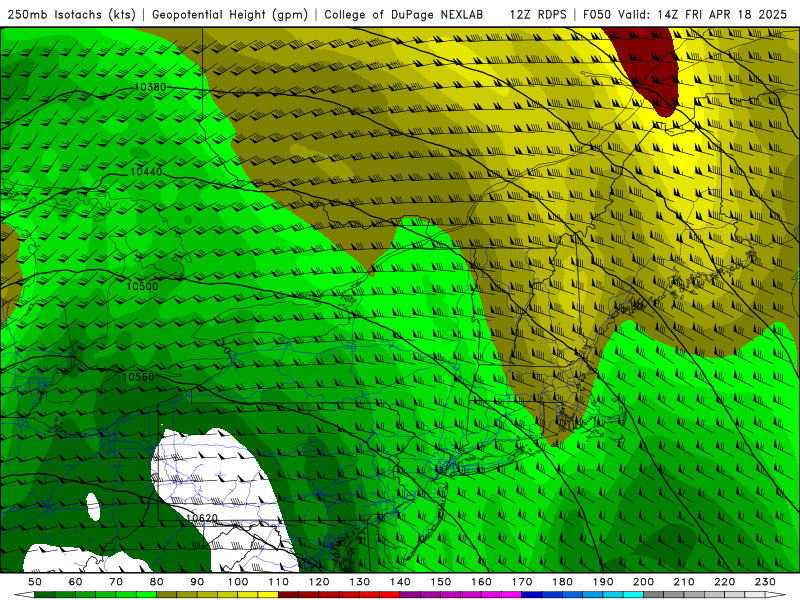This screenshot has height=600, width=800.
Task: Click the 130 value on the color scale
Action: (x=360, y=582)
